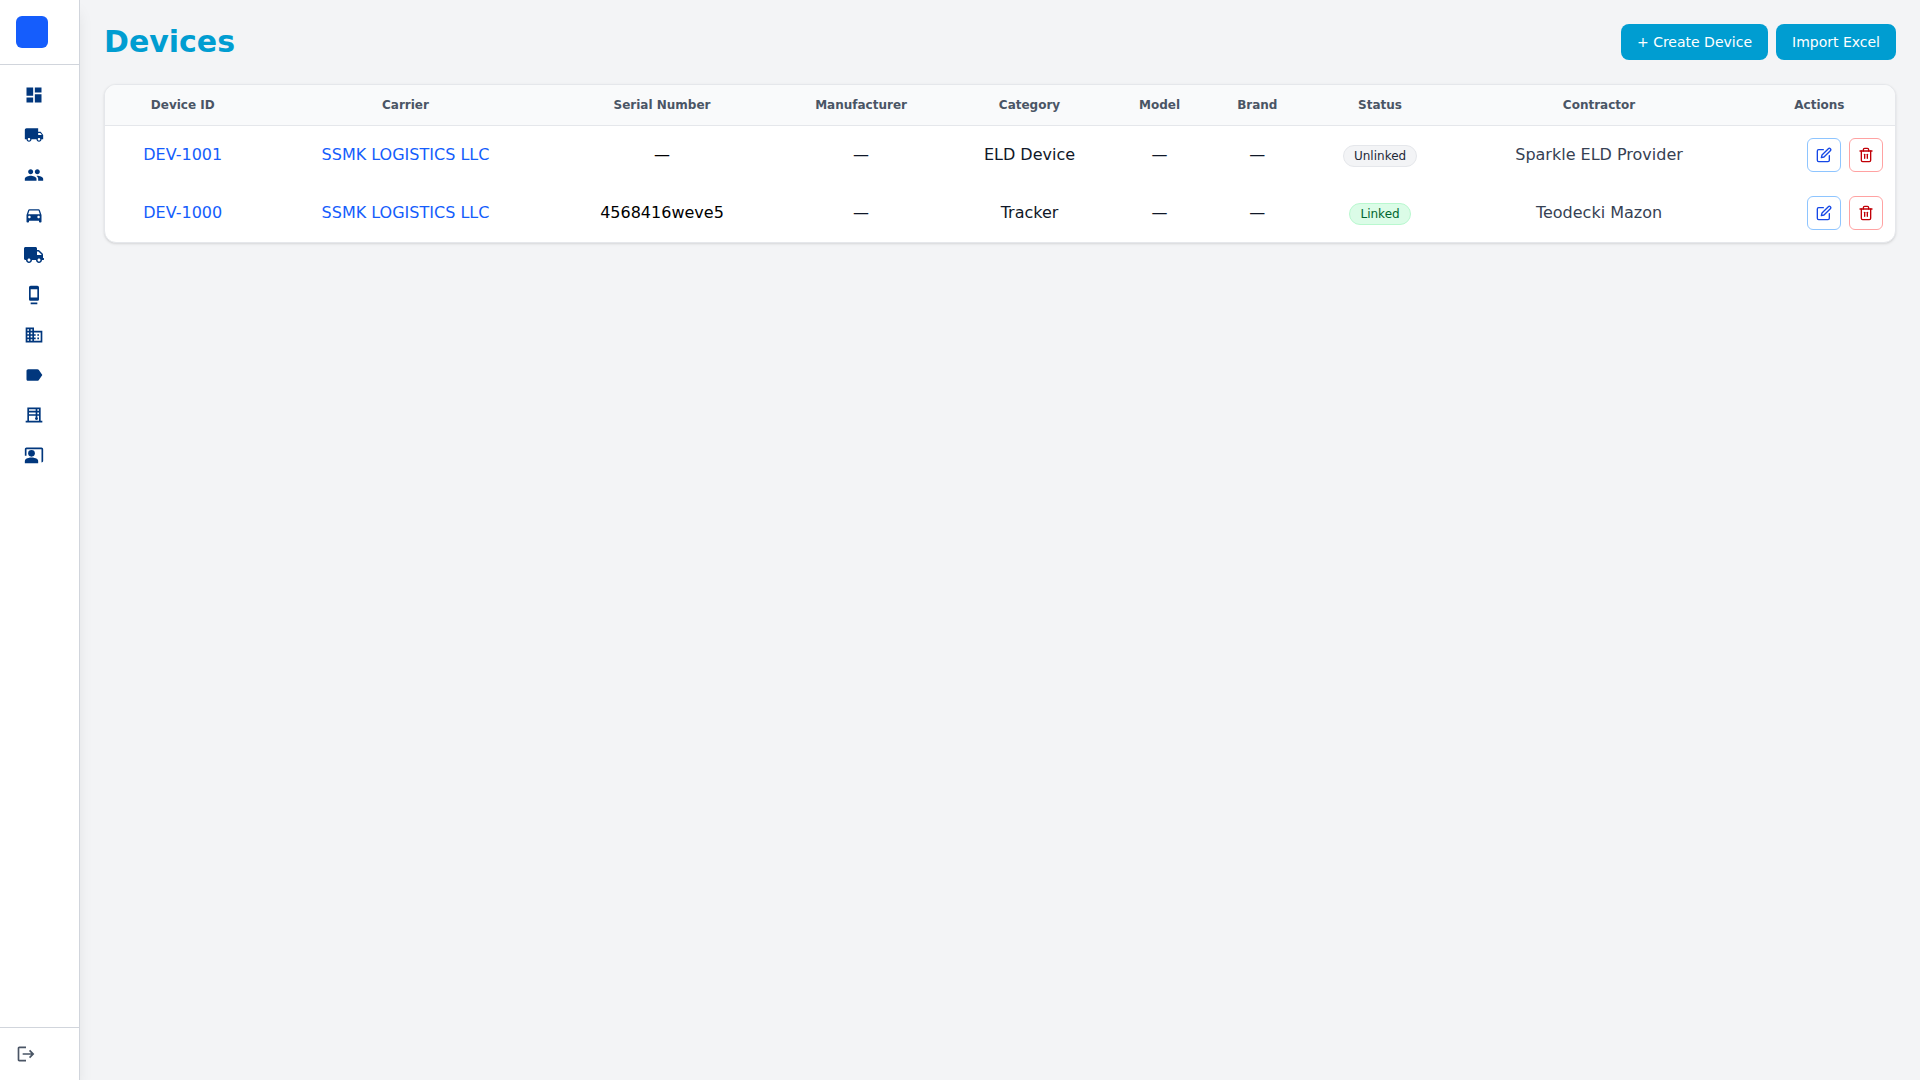Toggle the Linked status badge on DEV-1000
Image resolution: width=1920 pixels, height=1080 pixels.
pos(1379,213)
